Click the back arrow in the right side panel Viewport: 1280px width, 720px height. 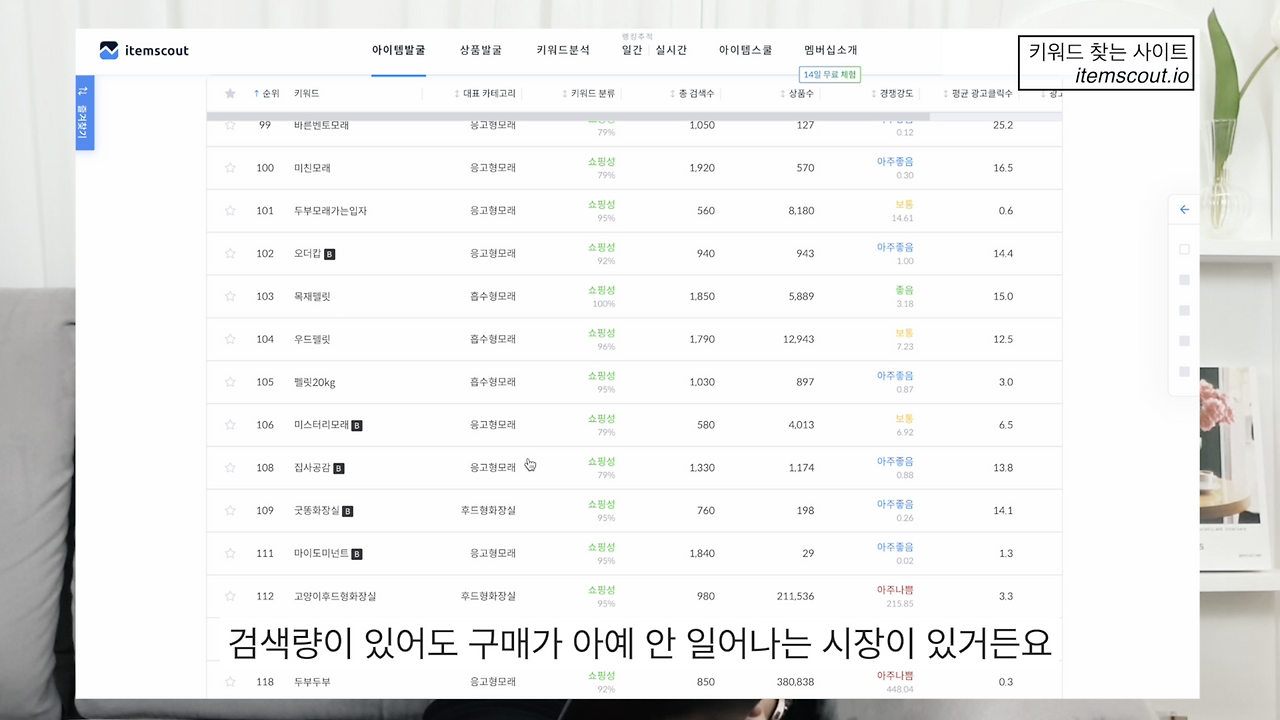pos(1184,209)
